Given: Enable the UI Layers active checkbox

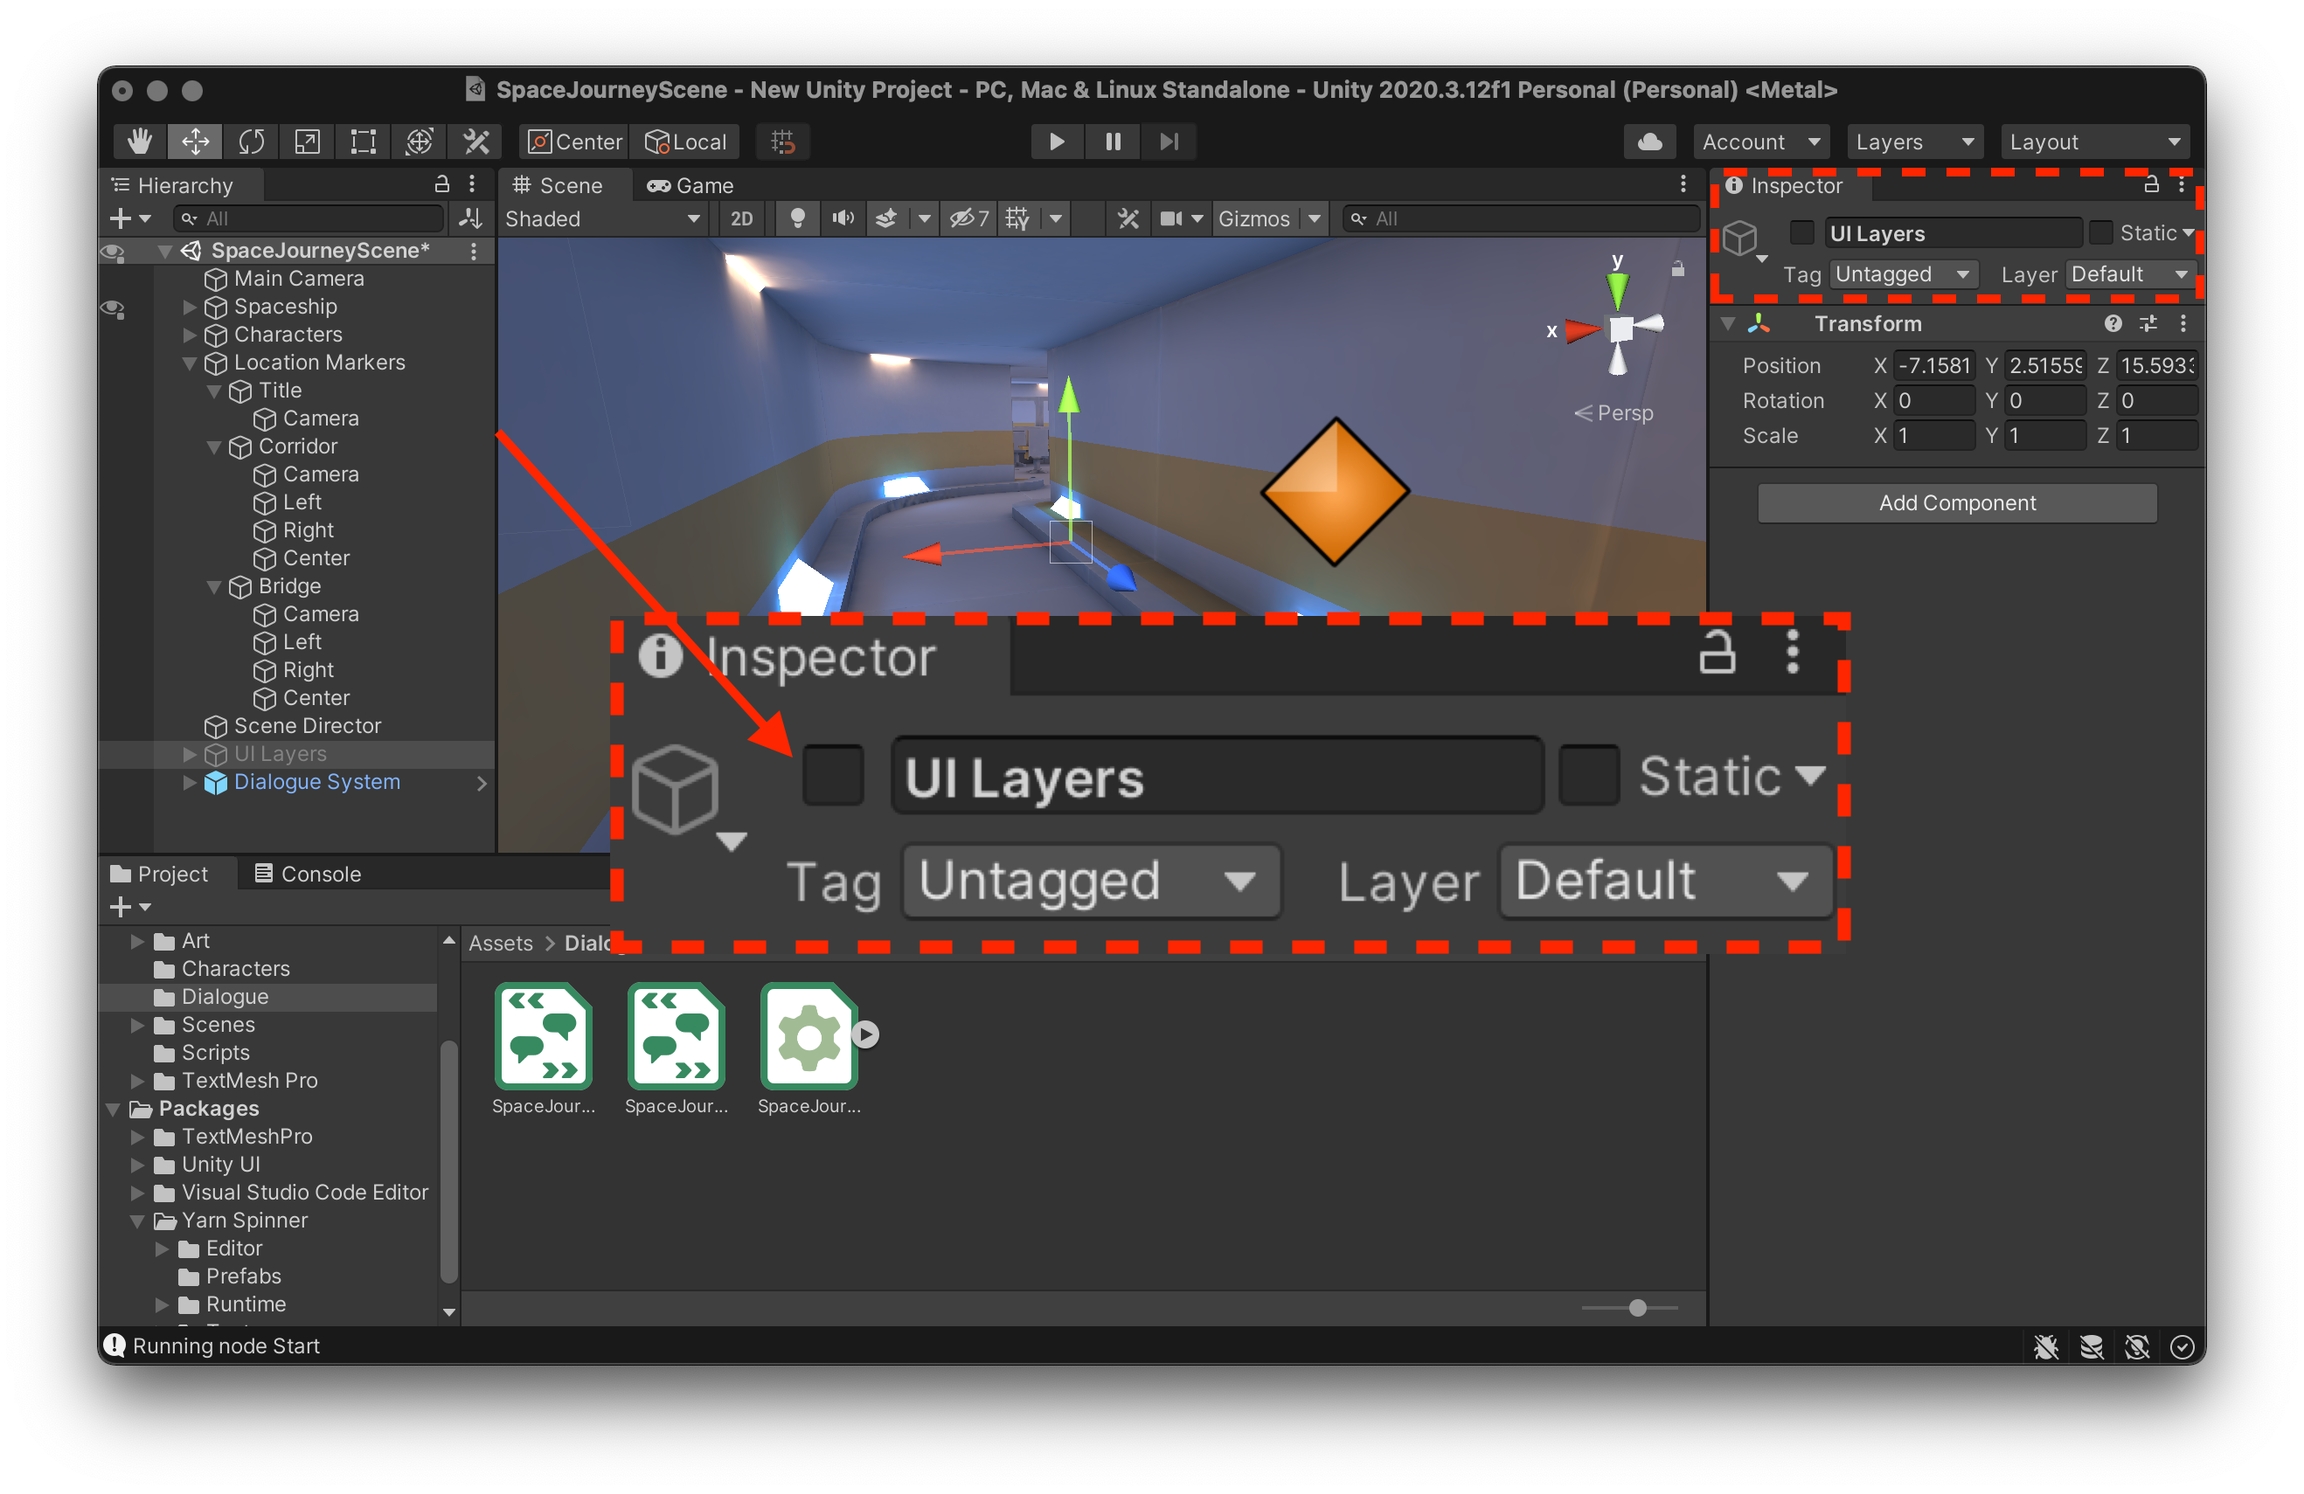Looking at the screenshot, I should [x=1801, y=233].
